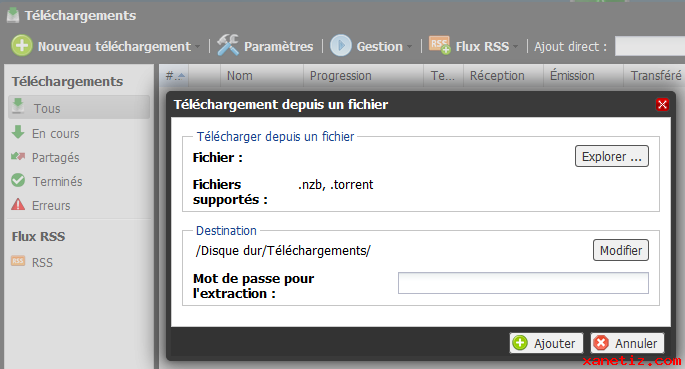Show Tous downloads in sidebar
Viewport: 685px width, 369px height.
point(79,107)
